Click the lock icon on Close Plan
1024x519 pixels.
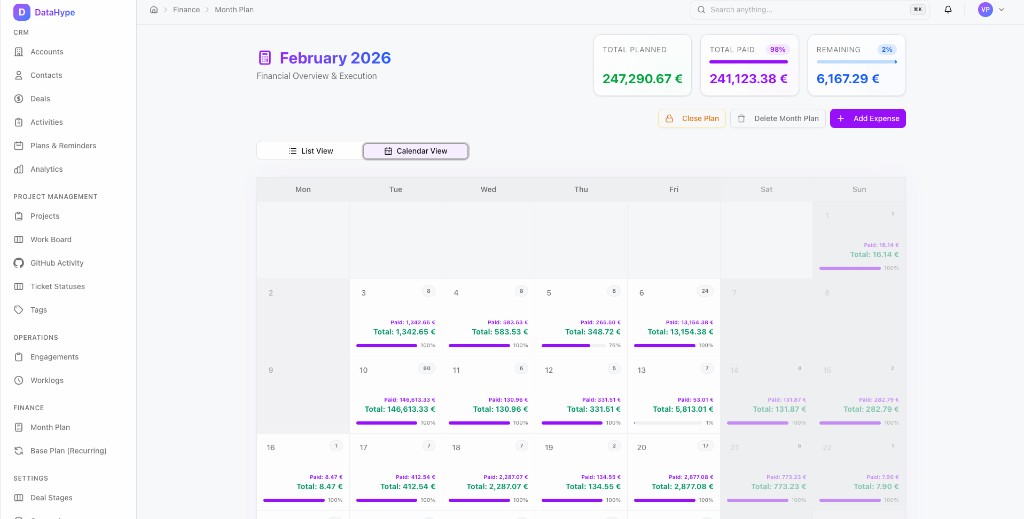pos(669,119)
